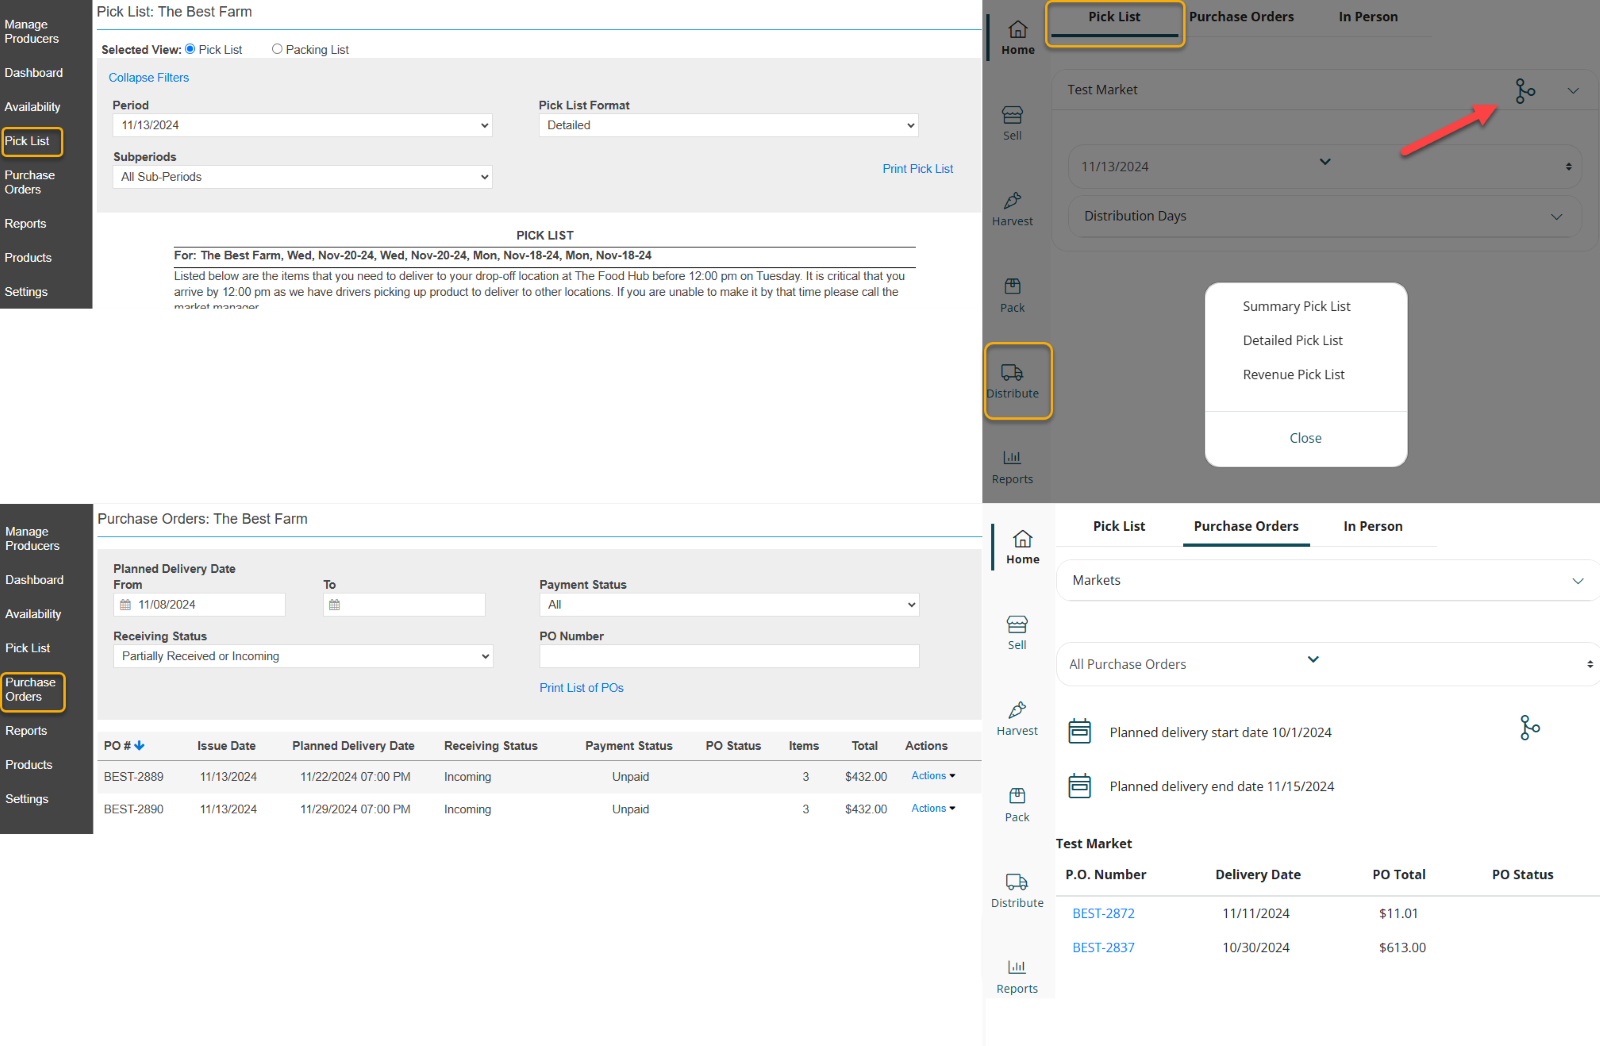Open Reports chart icon in bottom sidebar

(x=1017, y=967)
